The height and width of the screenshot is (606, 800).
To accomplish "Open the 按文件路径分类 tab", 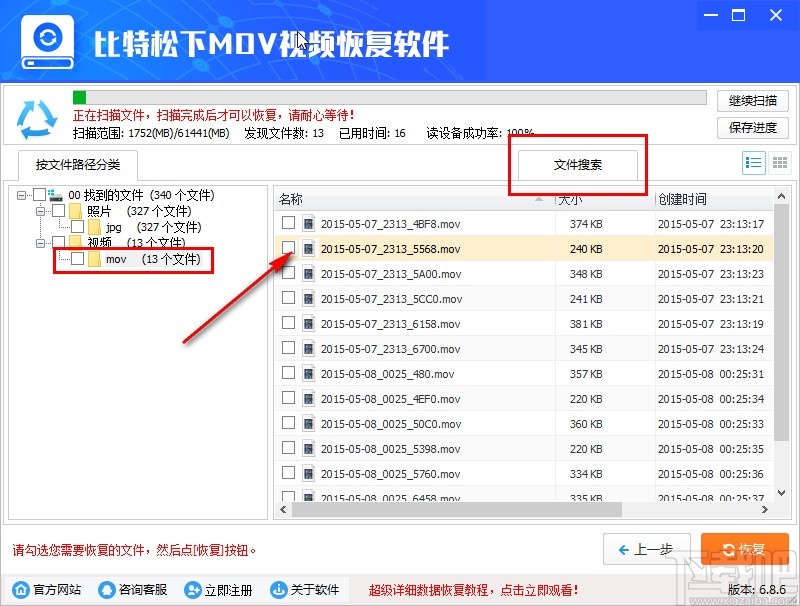I will point(78,164).
